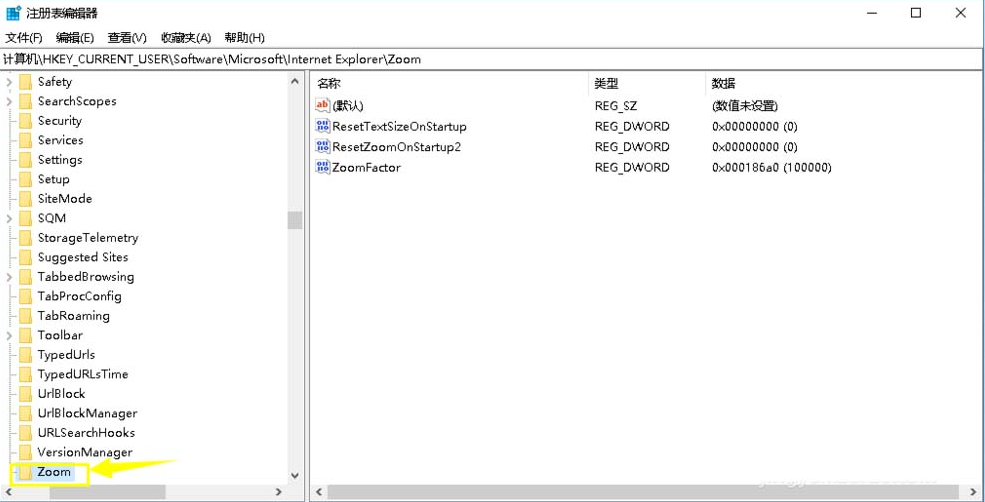Click the Safety folder icon
985x502 pixels.
click(25, 82)
